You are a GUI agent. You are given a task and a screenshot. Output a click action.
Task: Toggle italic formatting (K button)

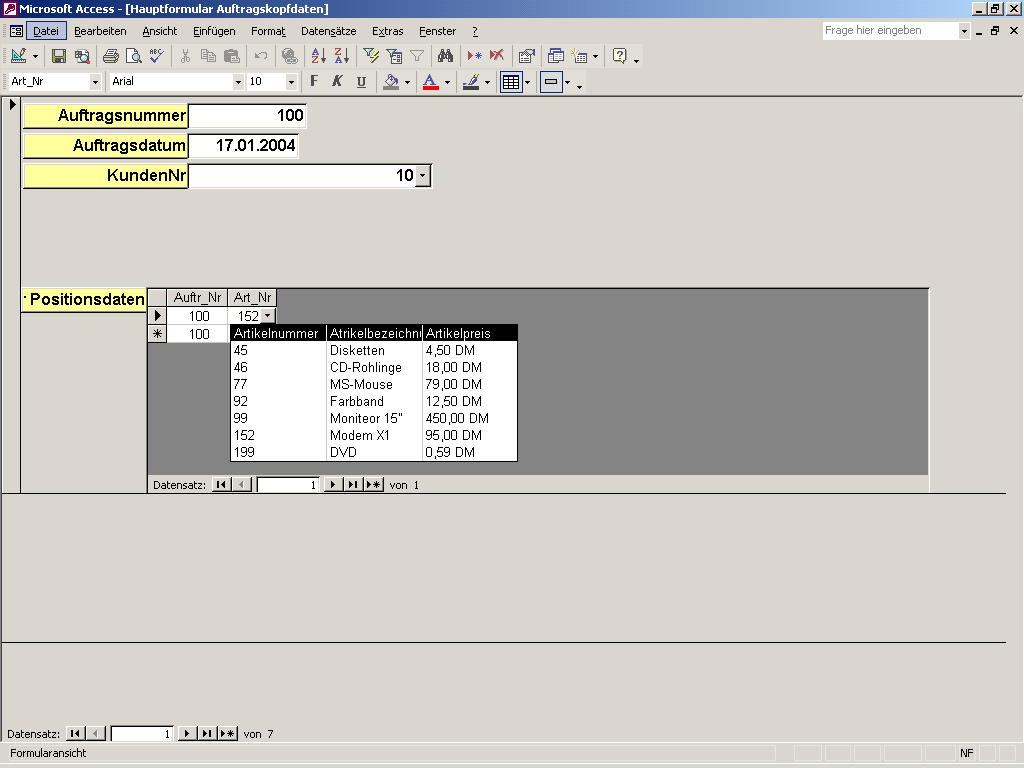tap(337, 82)
